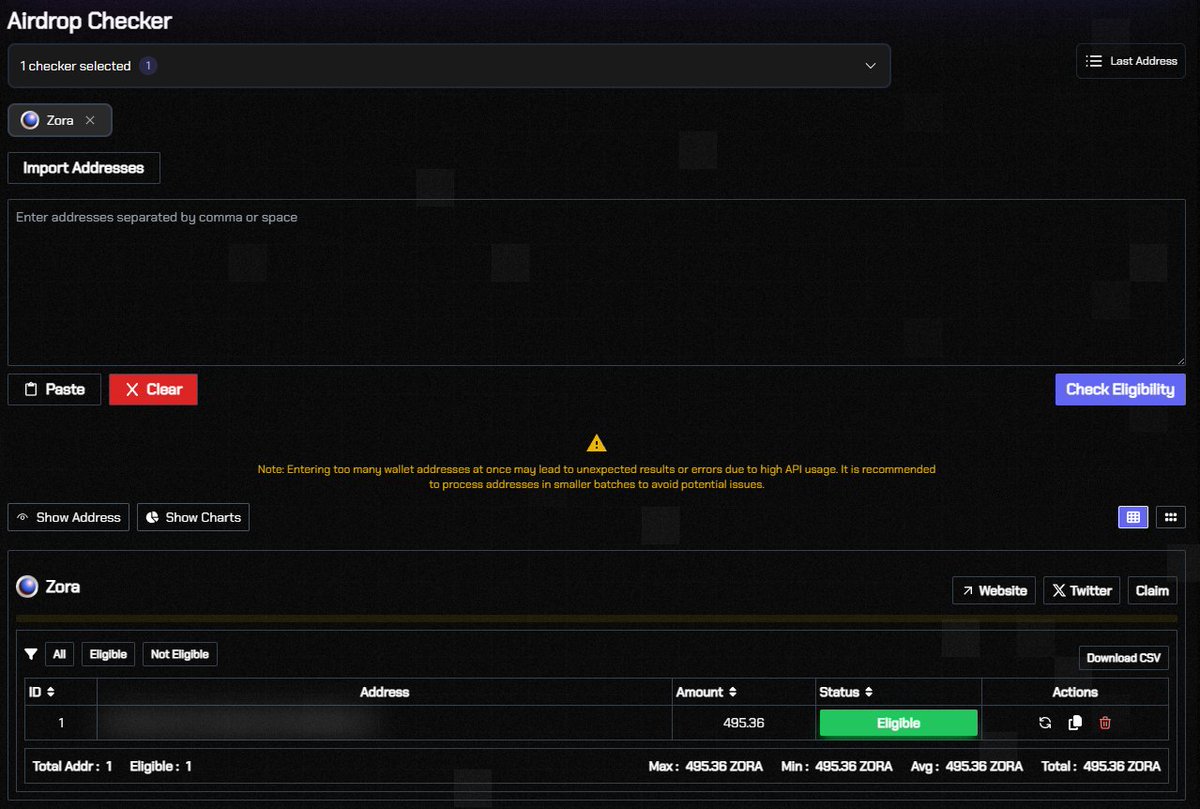
Task: Click the 'Eligible : 1' summary count
Action: point(161,766)
